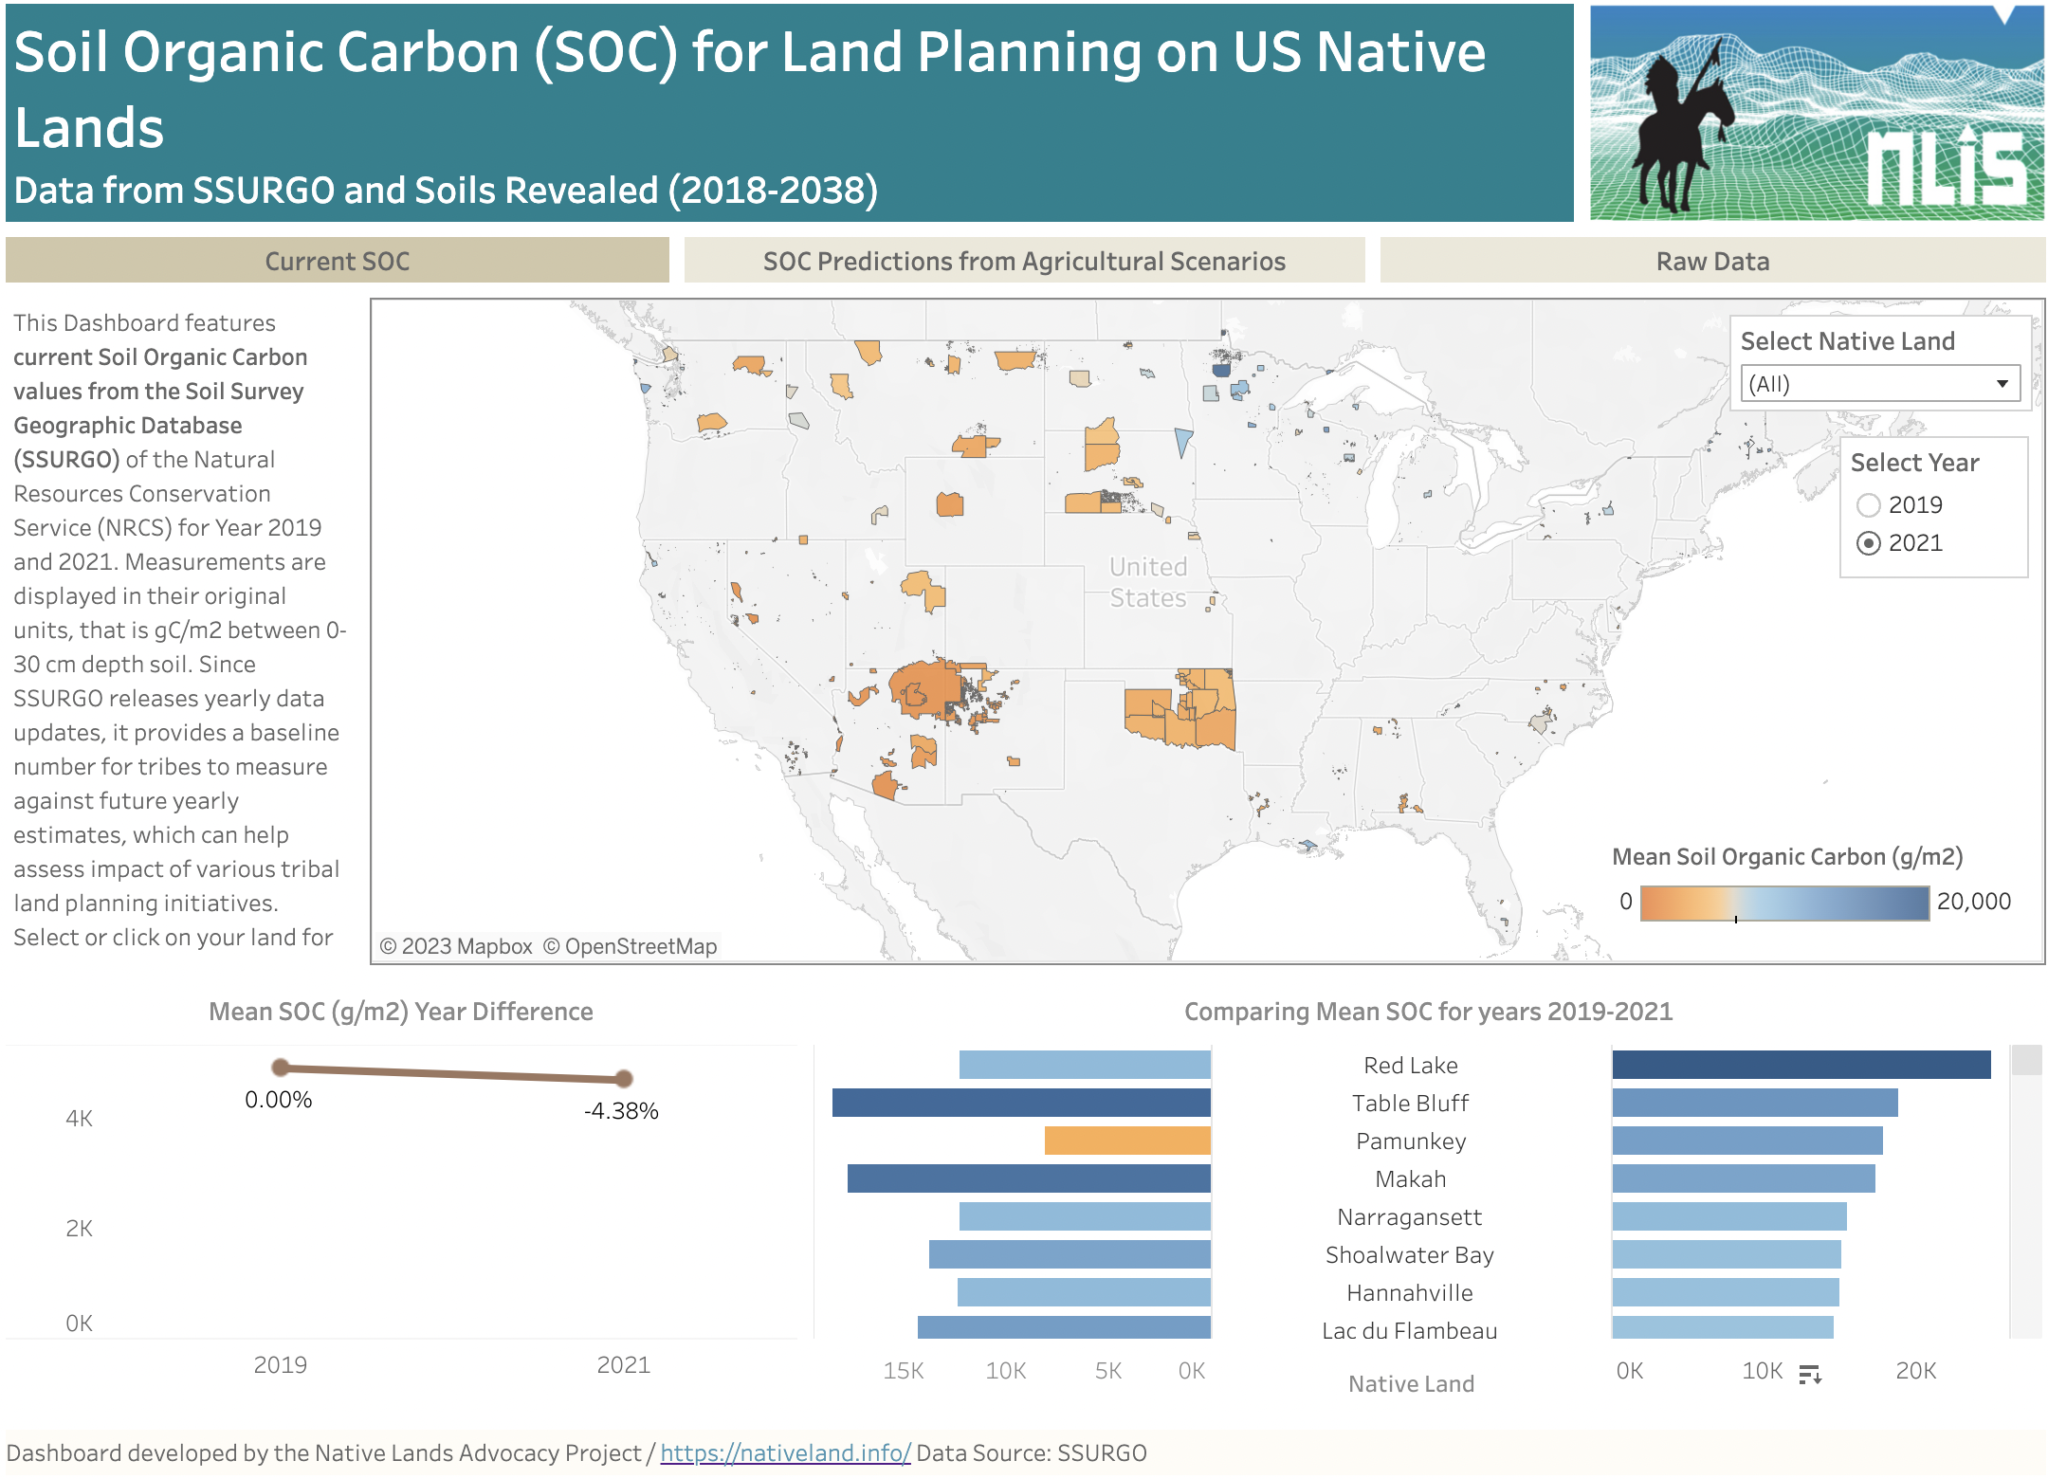Click the Shoalwater Bay bar
The height and width of the screenshot is (1479, 2048).
click(1727, 1254)
